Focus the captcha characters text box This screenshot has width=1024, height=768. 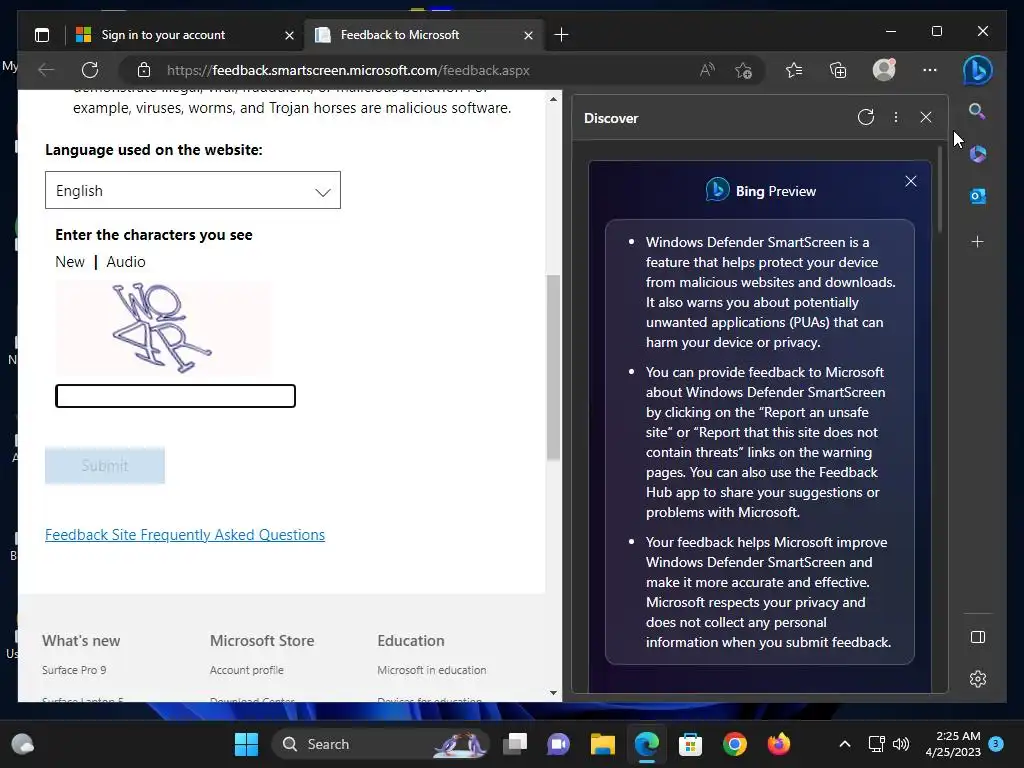(x=175, y=396)
